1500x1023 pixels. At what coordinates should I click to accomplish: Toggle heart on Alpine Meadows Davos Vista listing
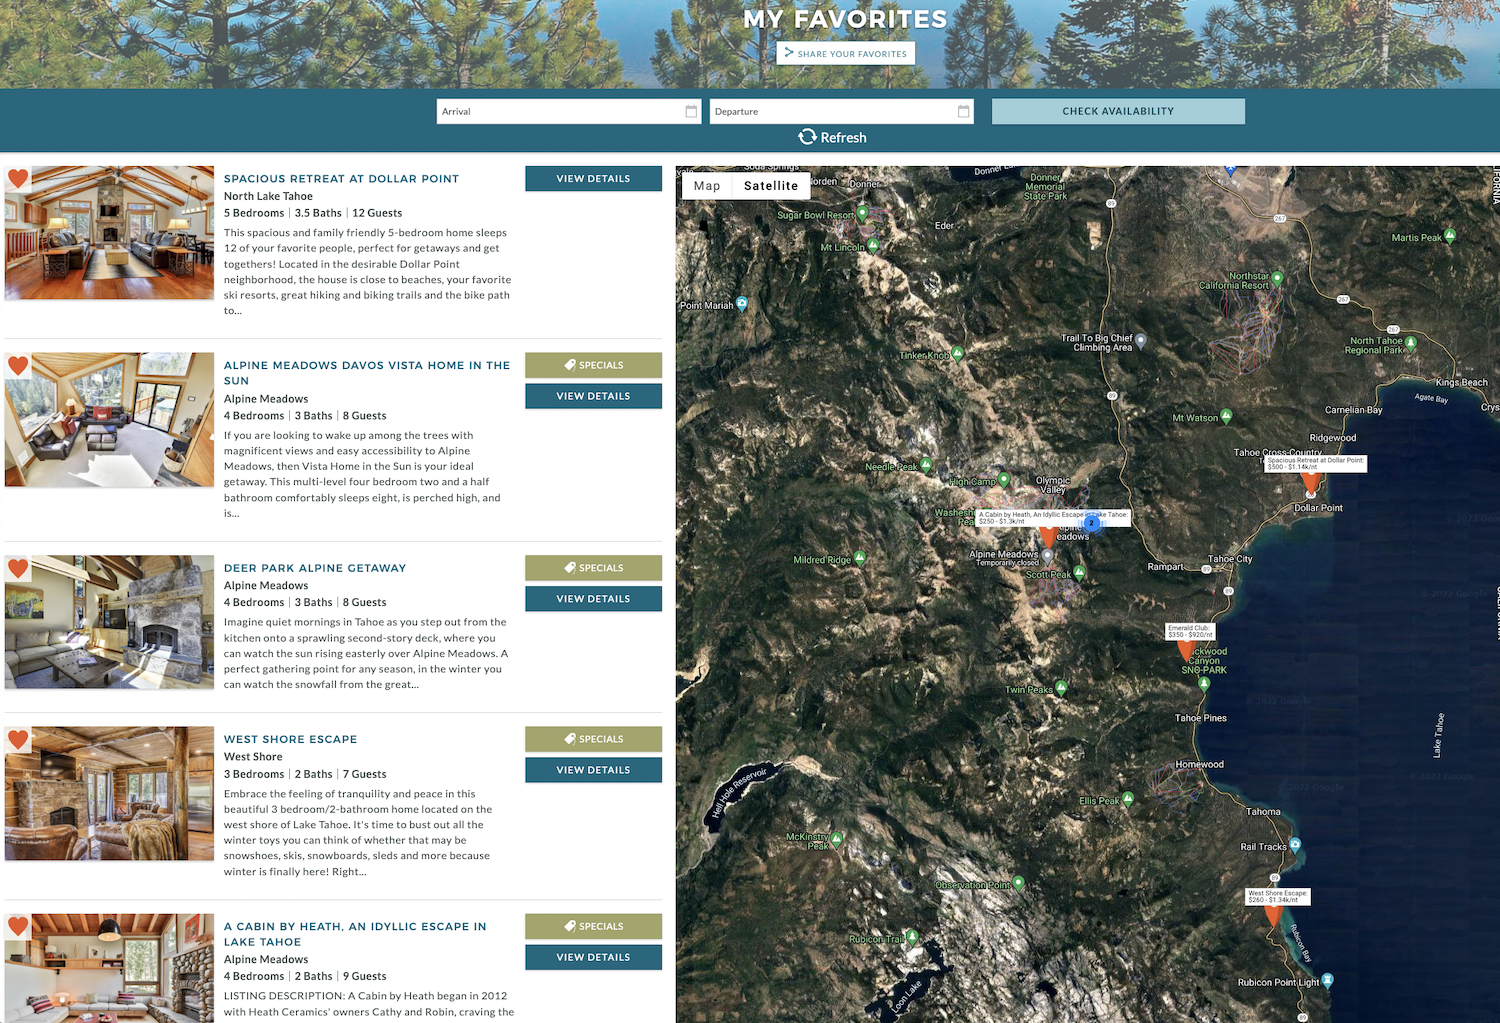pos(18,366)
